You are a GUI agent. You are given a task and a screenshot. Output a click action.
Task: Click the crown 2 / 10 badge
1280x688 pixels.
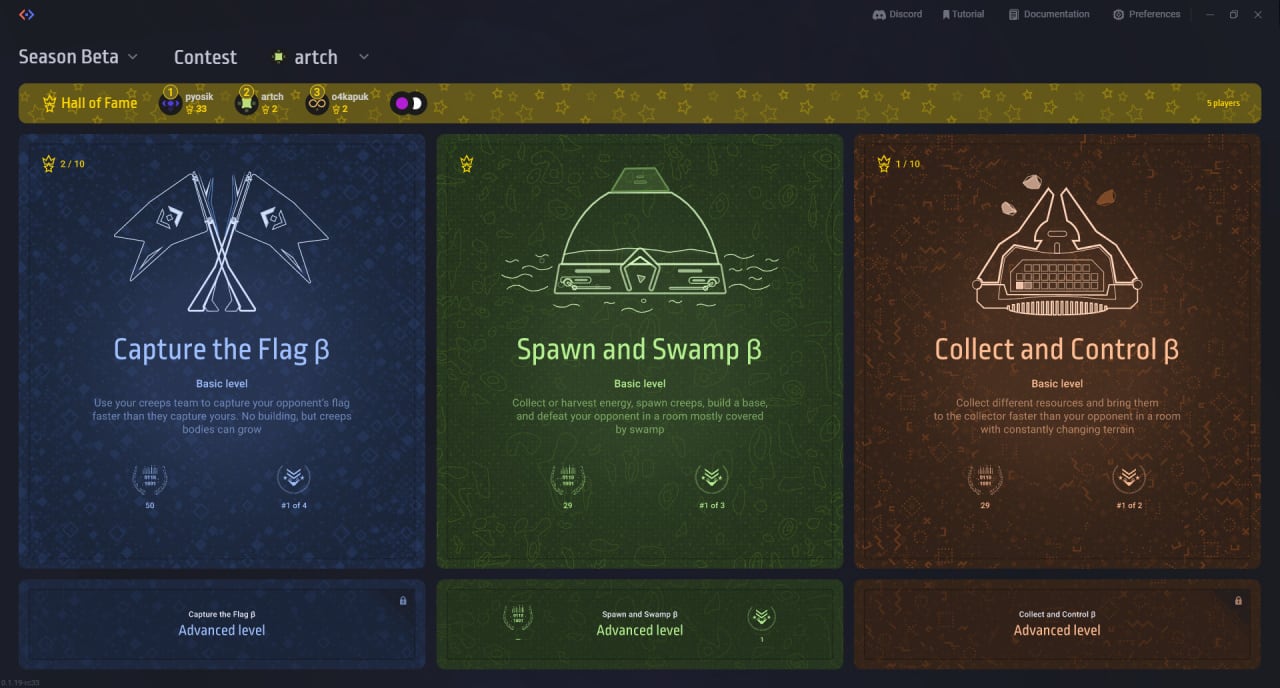coord(63,163)
